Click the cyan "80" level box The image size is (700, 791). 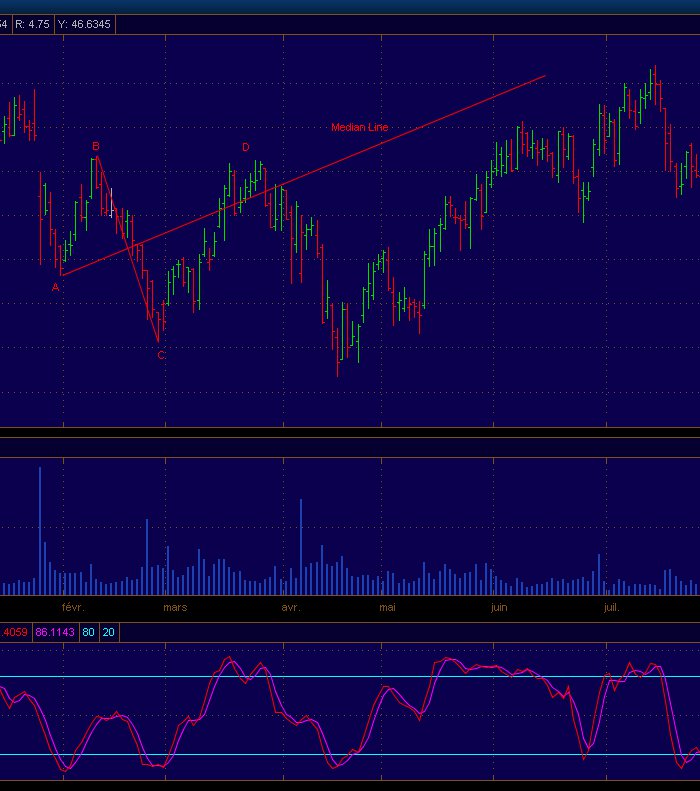pos(88,632)
